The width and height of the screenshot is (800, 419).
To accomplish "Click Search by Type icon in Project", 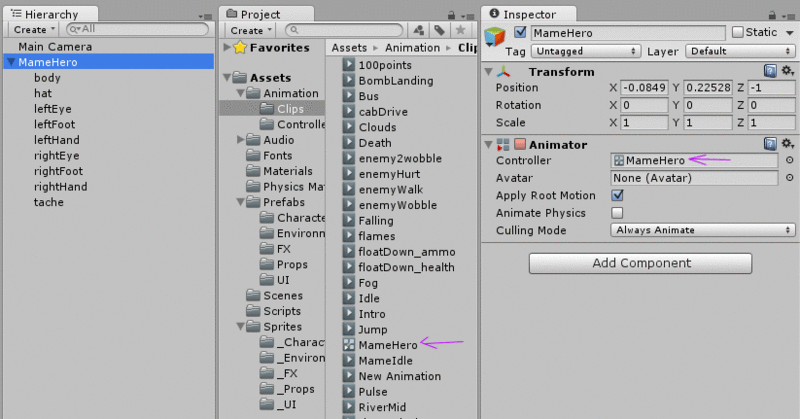I will (418, 30).
